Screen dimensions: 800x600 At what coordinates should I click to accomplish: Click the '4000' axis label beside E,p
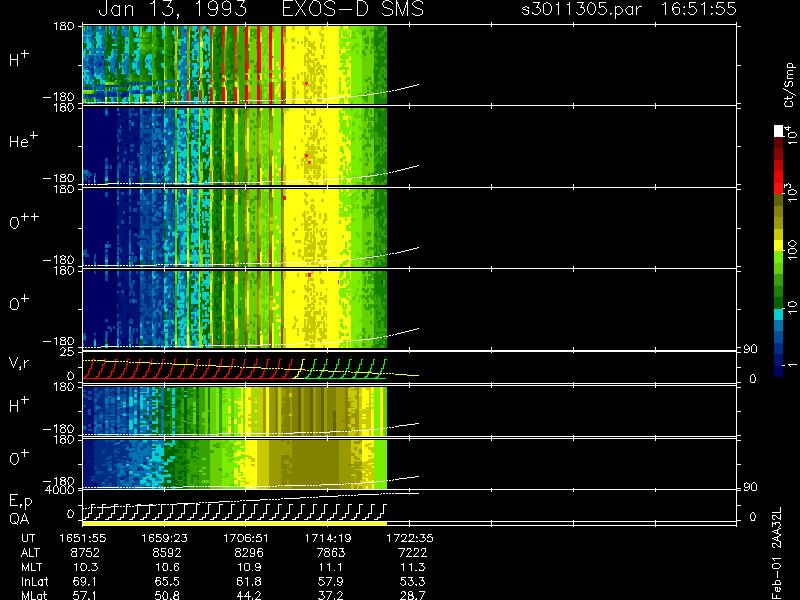coord(60,490)
